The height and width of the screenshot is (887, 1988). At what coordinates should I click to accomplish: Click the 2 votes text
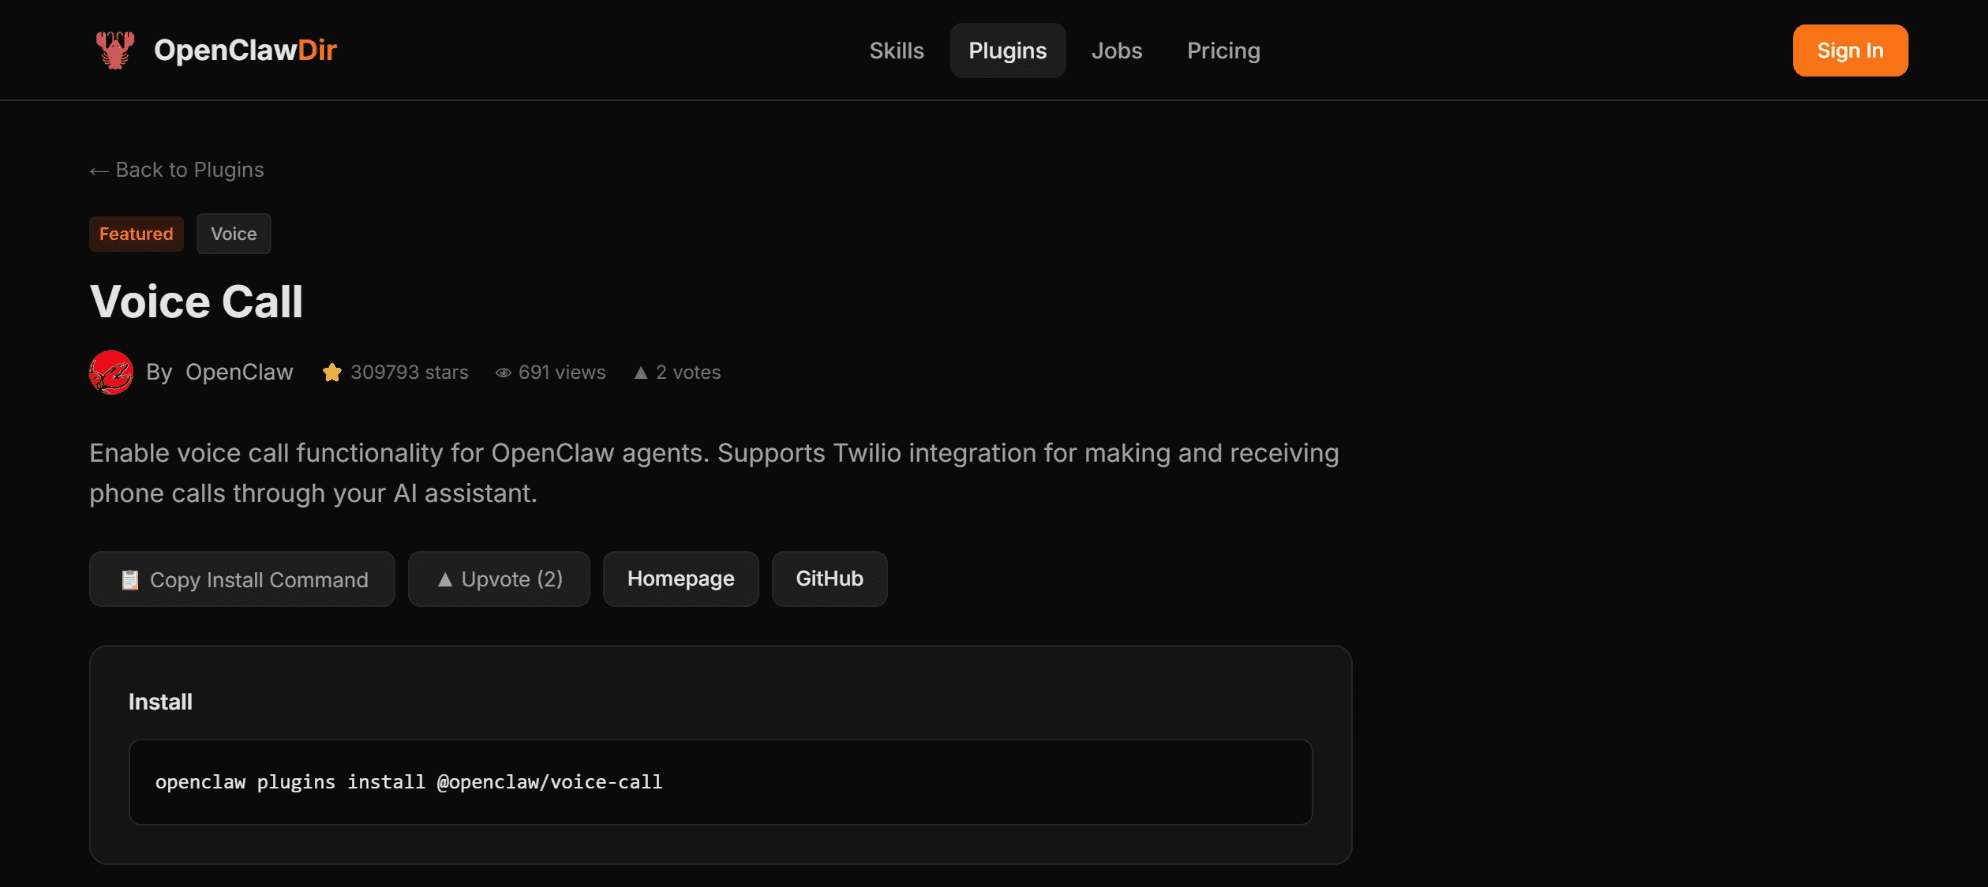click(688, 372)
